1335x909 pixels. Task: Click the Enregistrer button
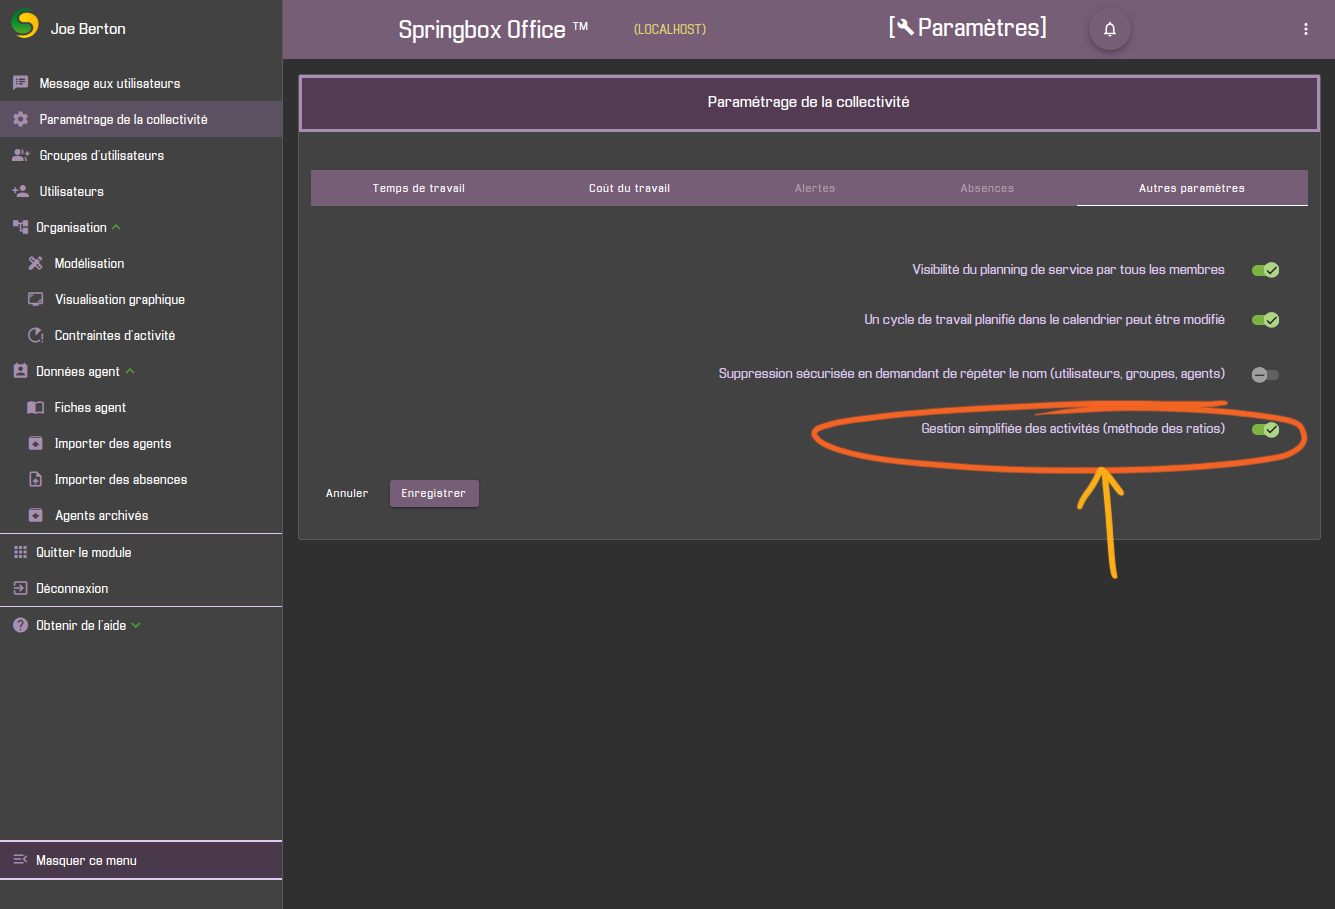pyautogui.click(x=434, y=493)
